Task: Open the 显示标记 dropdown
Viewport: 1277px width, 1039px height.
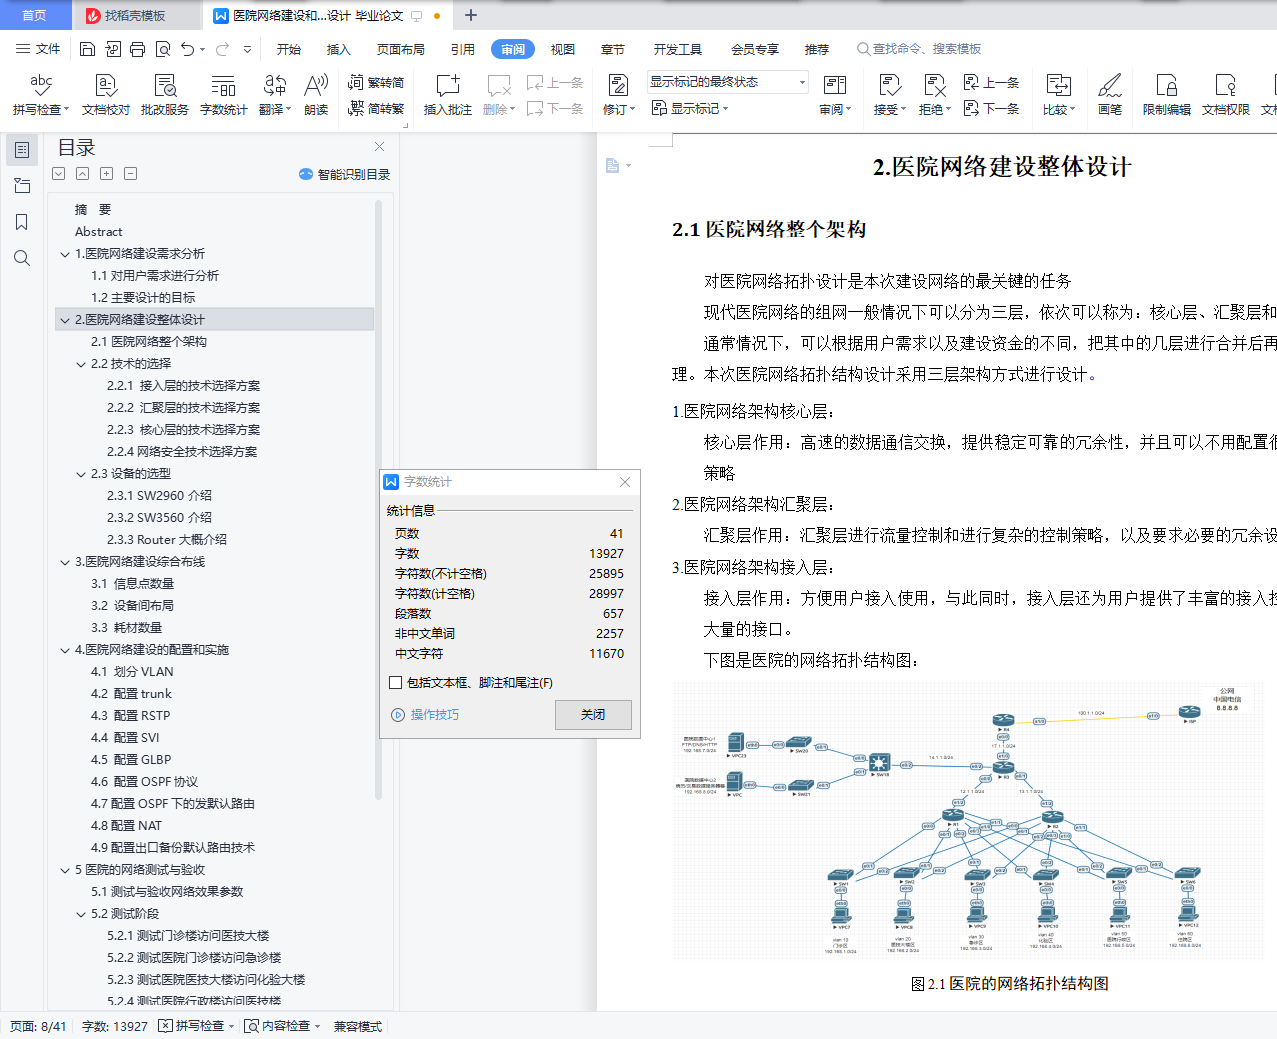Action: coord(690,108)
